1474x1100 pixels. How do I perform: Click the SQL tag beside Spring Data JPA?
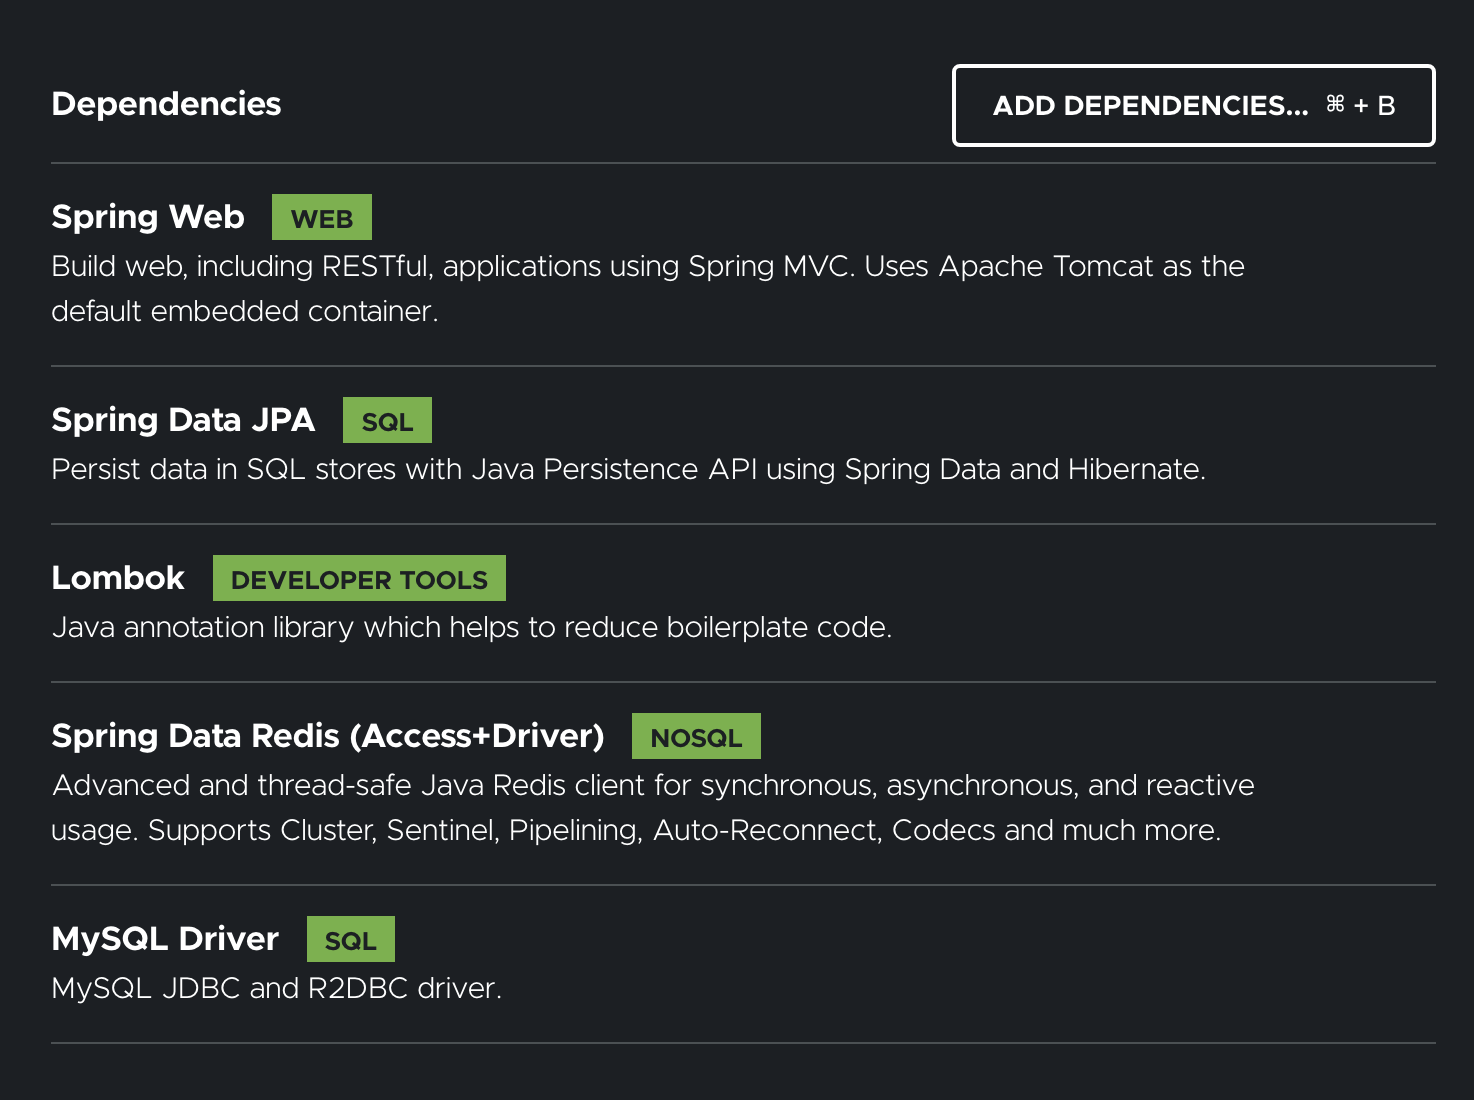pyautogui.click(x=387, y=421)
